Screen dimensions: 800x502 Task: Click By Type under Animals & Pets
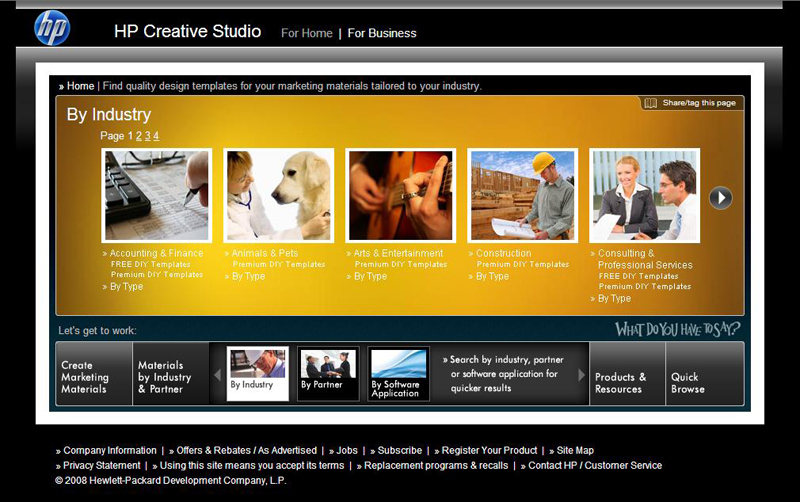click(x=248, y=276)
